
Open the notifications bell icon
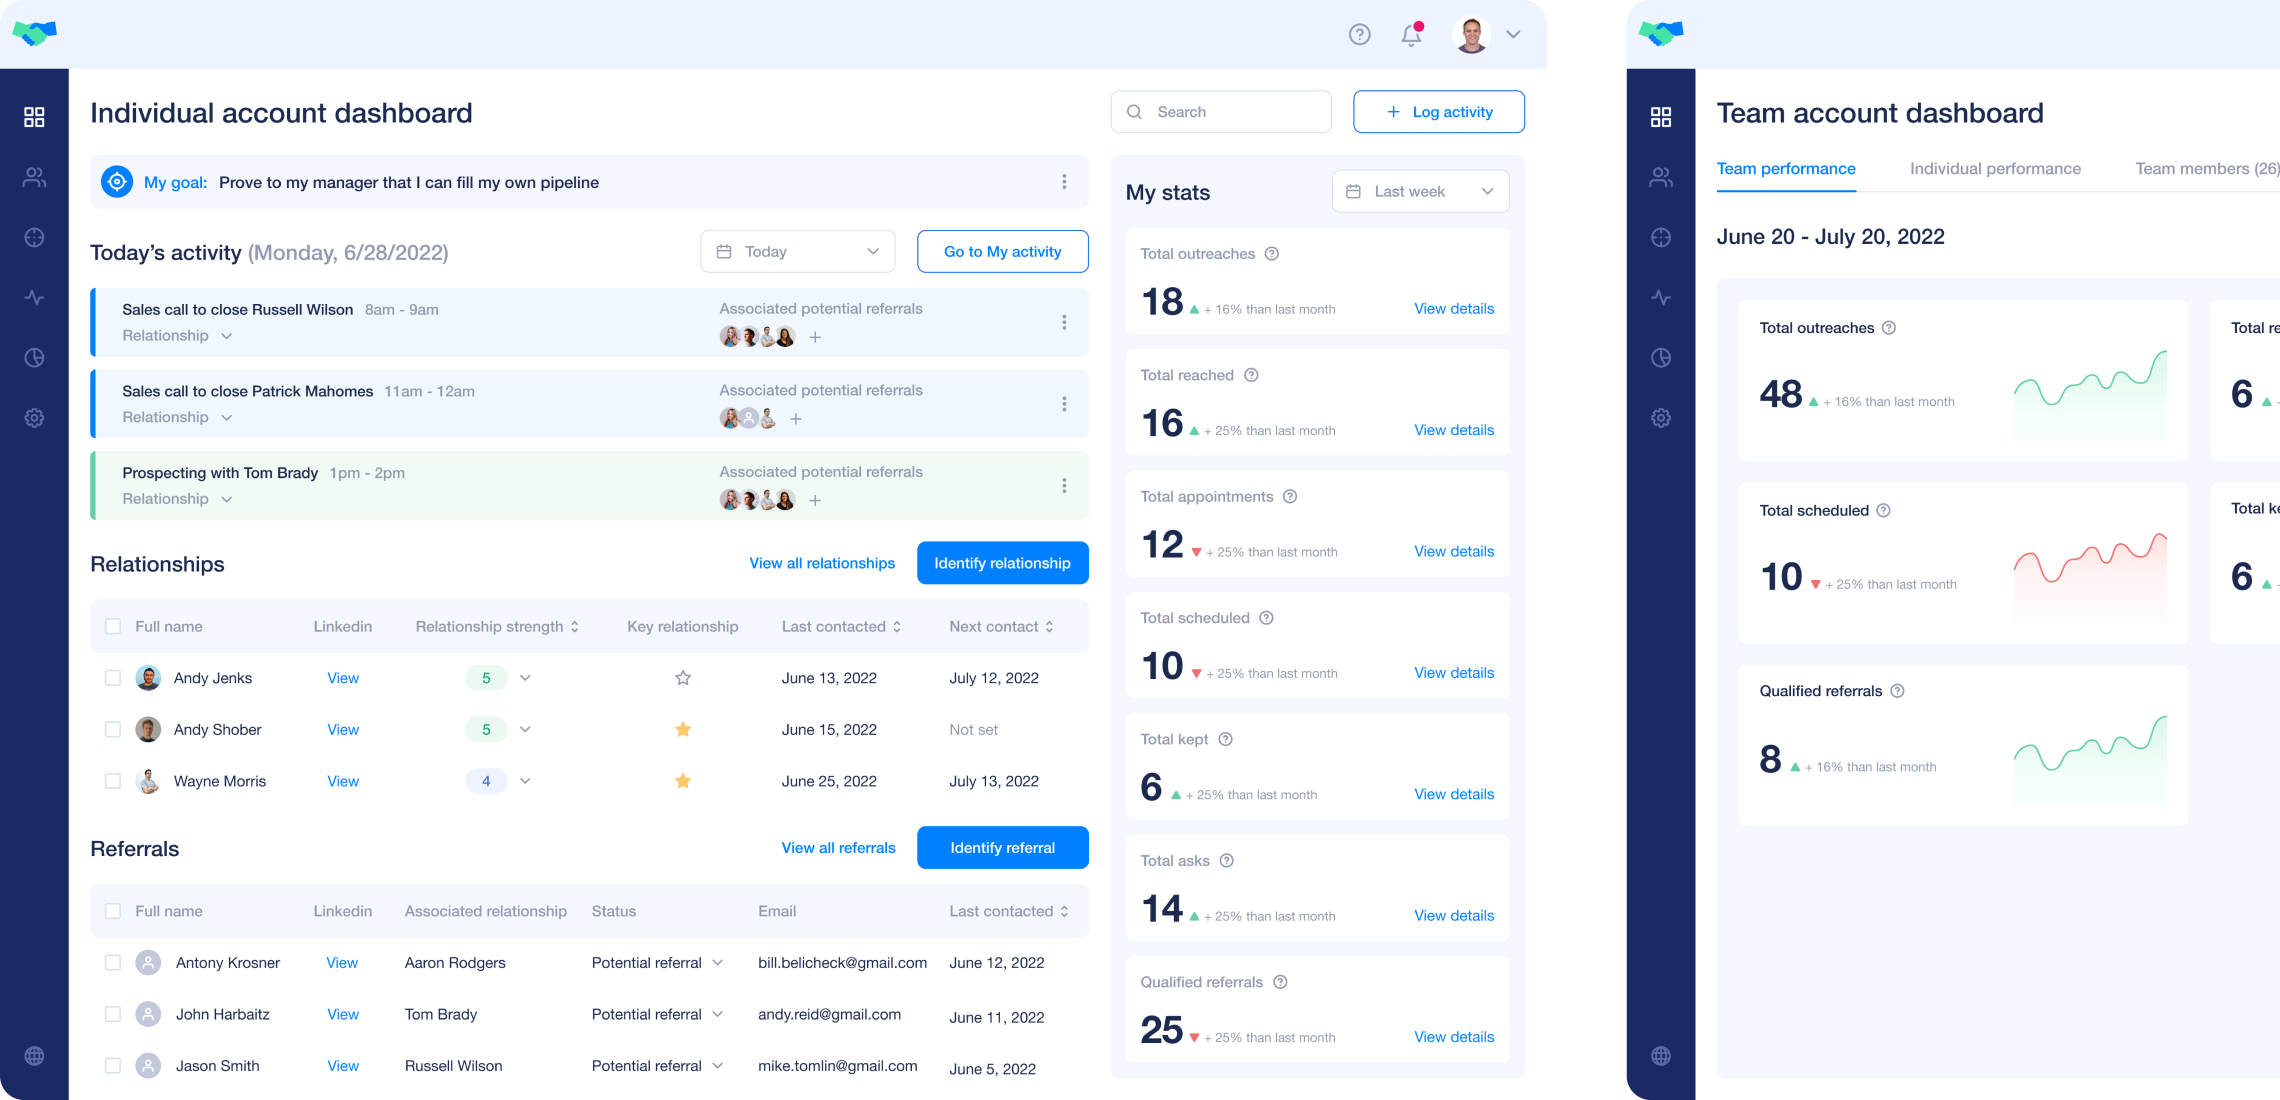point(1411,35)
